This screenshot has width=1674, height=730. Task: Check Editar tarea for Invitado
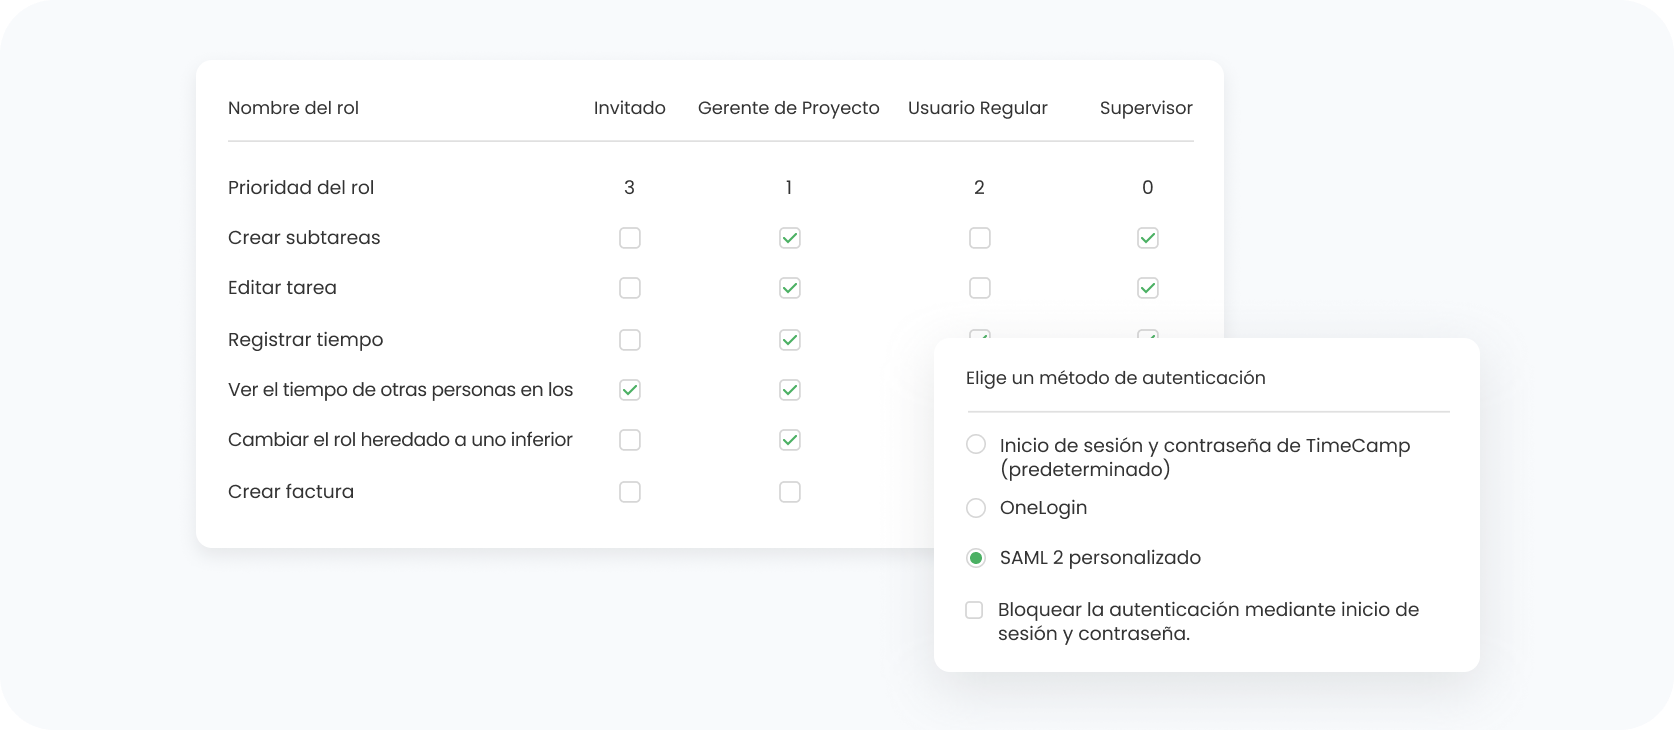click(630, 288)
